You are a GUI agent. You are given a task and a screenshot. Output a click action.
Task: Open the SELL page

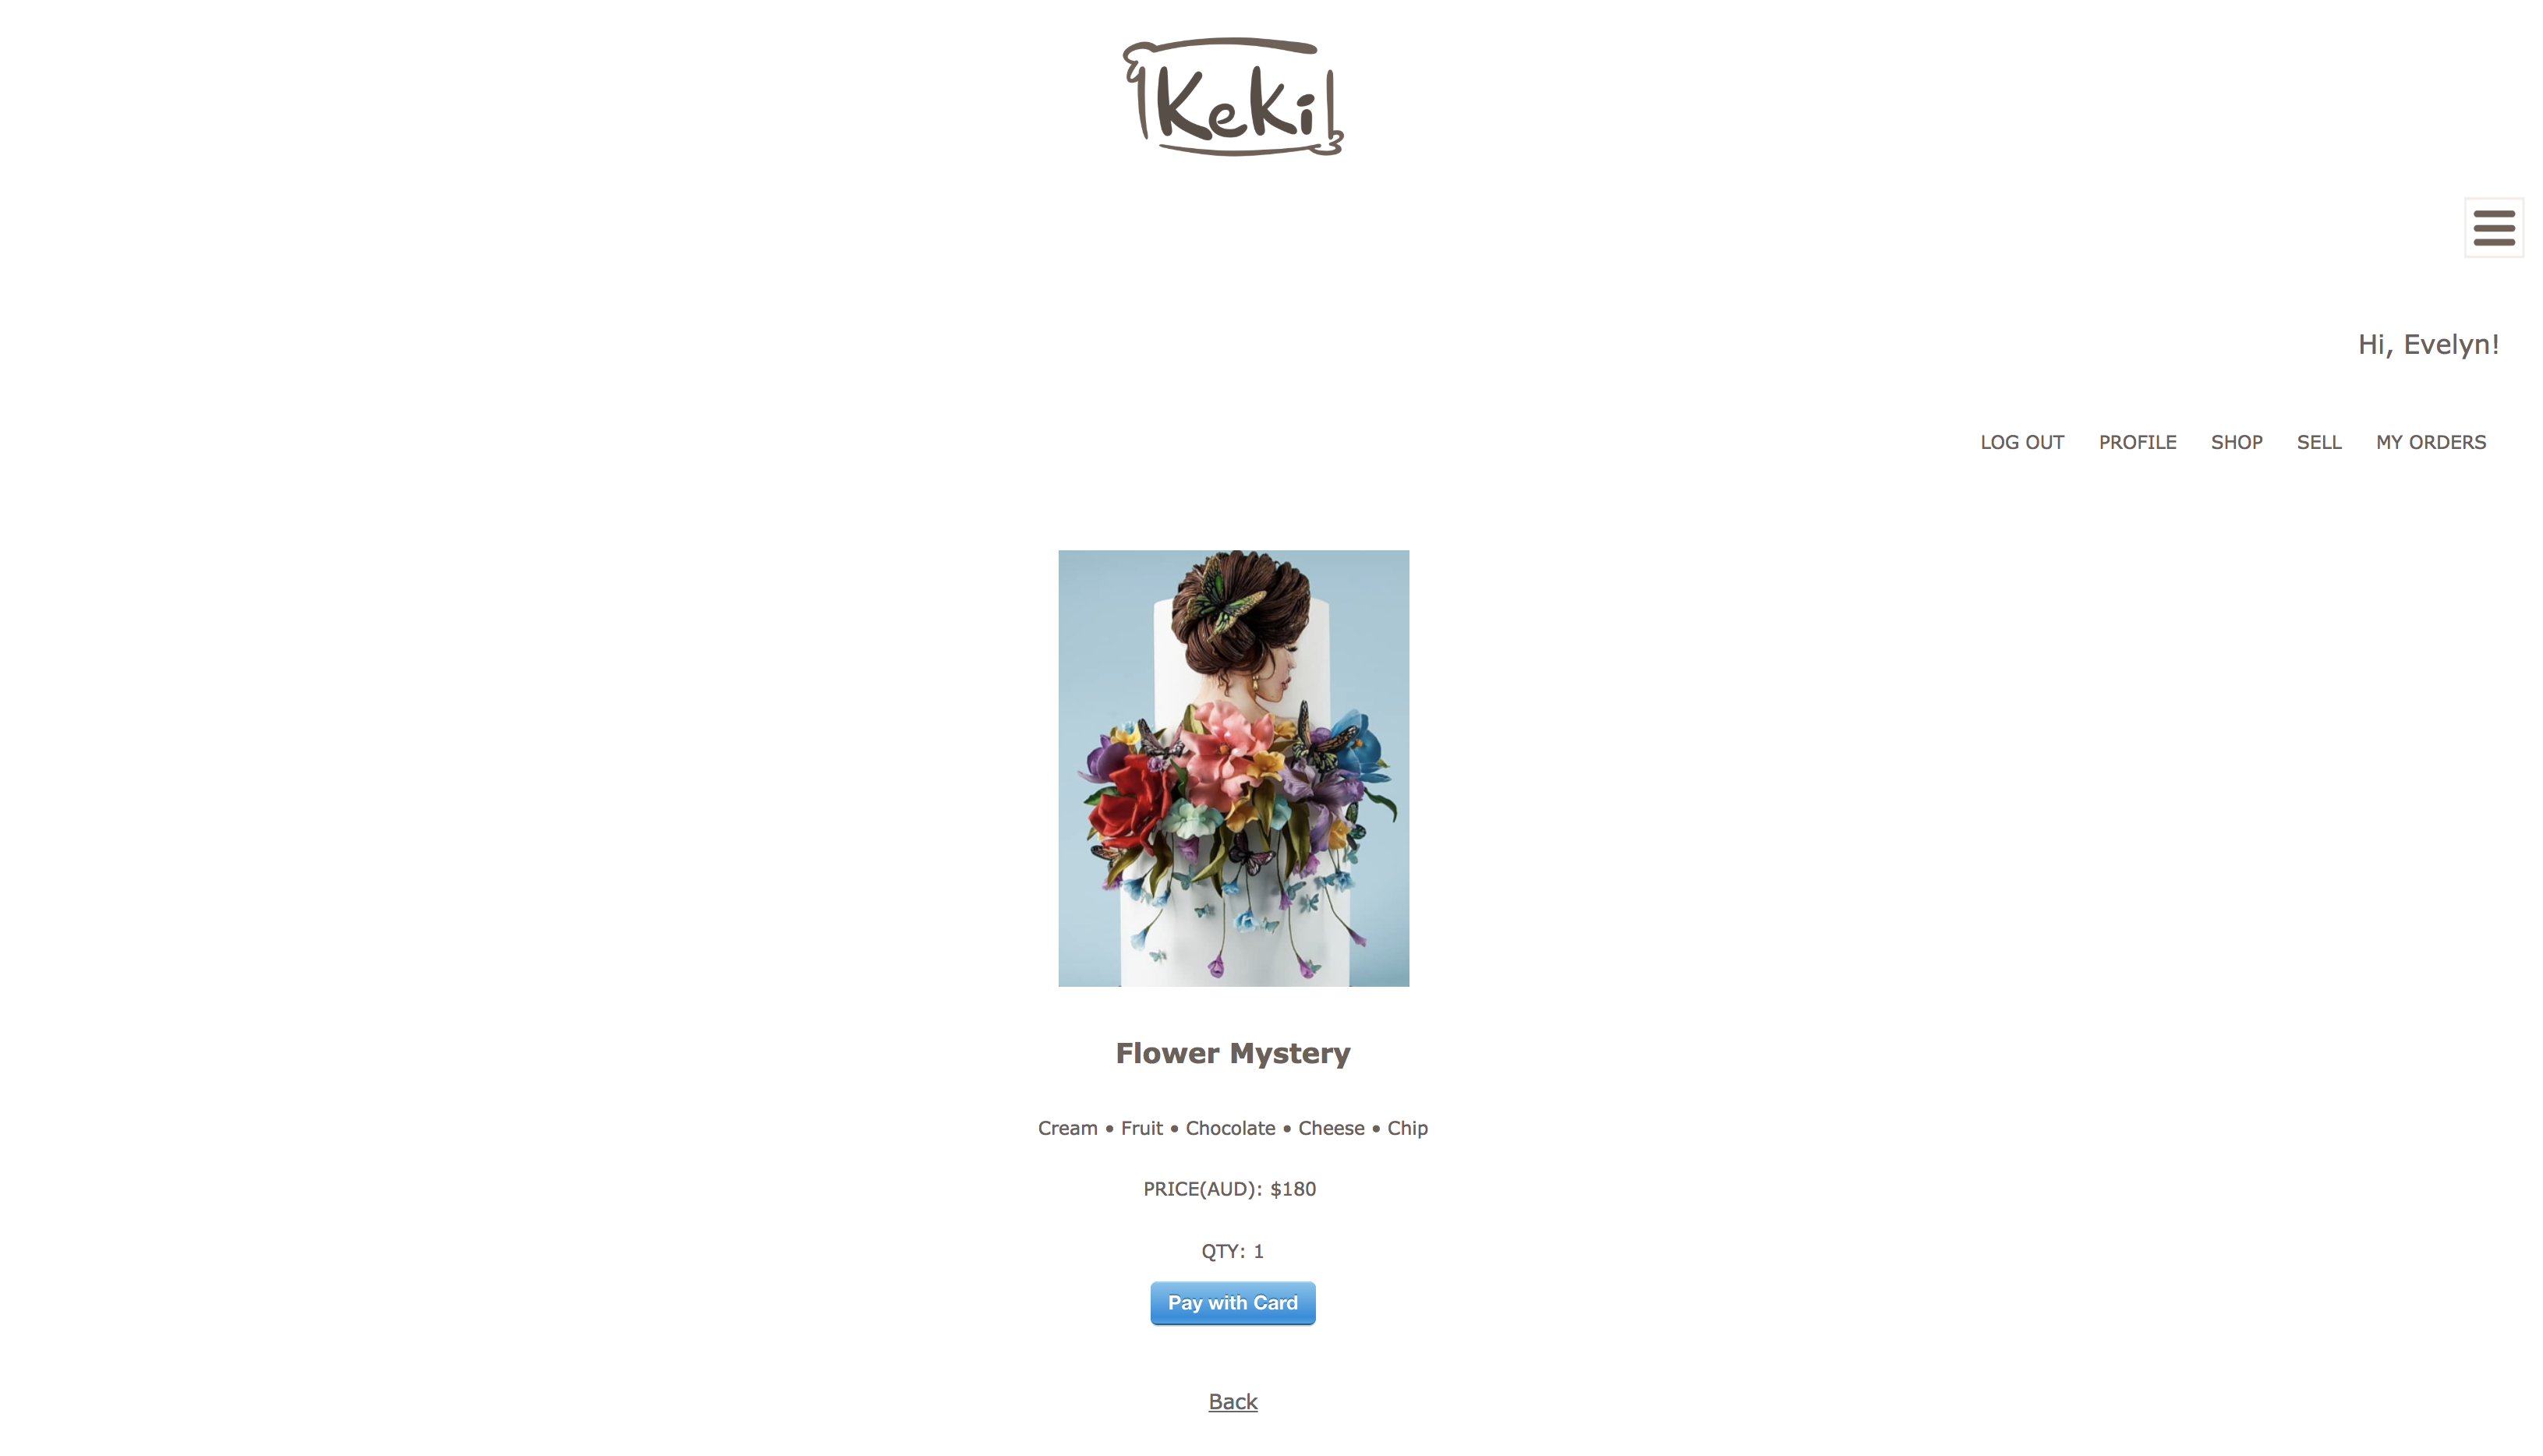tap(2319, 442)
